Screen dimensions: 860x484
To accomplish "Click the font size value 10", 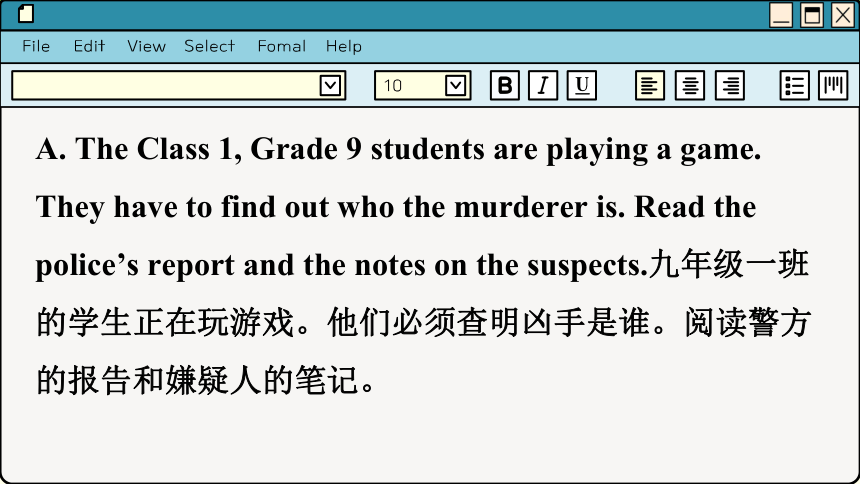I will 393,86.
